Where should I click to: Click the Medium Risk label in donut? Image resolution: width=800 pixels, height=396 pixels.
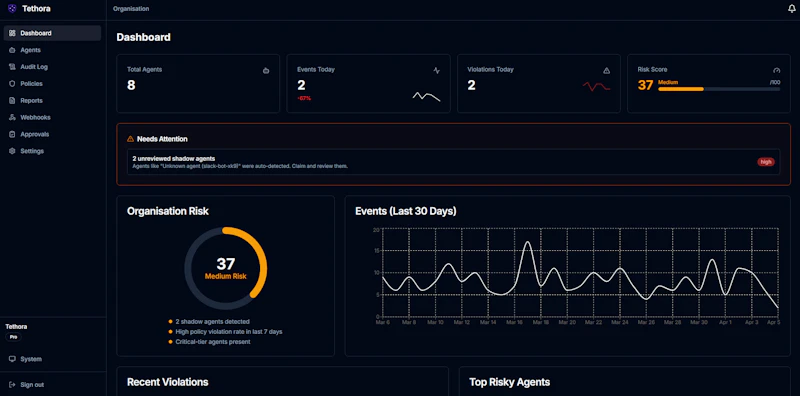(226, 277)
